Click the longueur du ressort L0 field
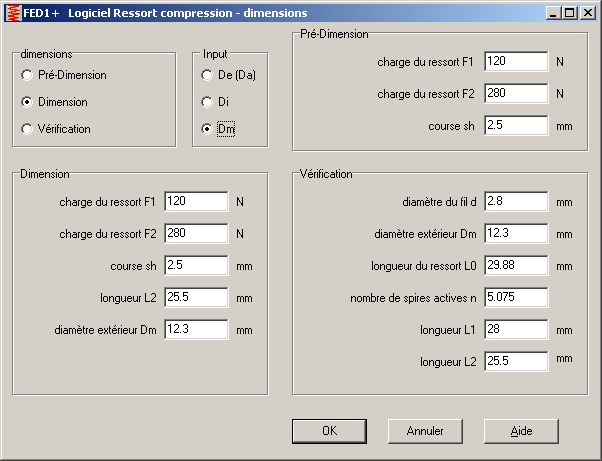This screenshot has height=461, width=602. click(516, 266)
